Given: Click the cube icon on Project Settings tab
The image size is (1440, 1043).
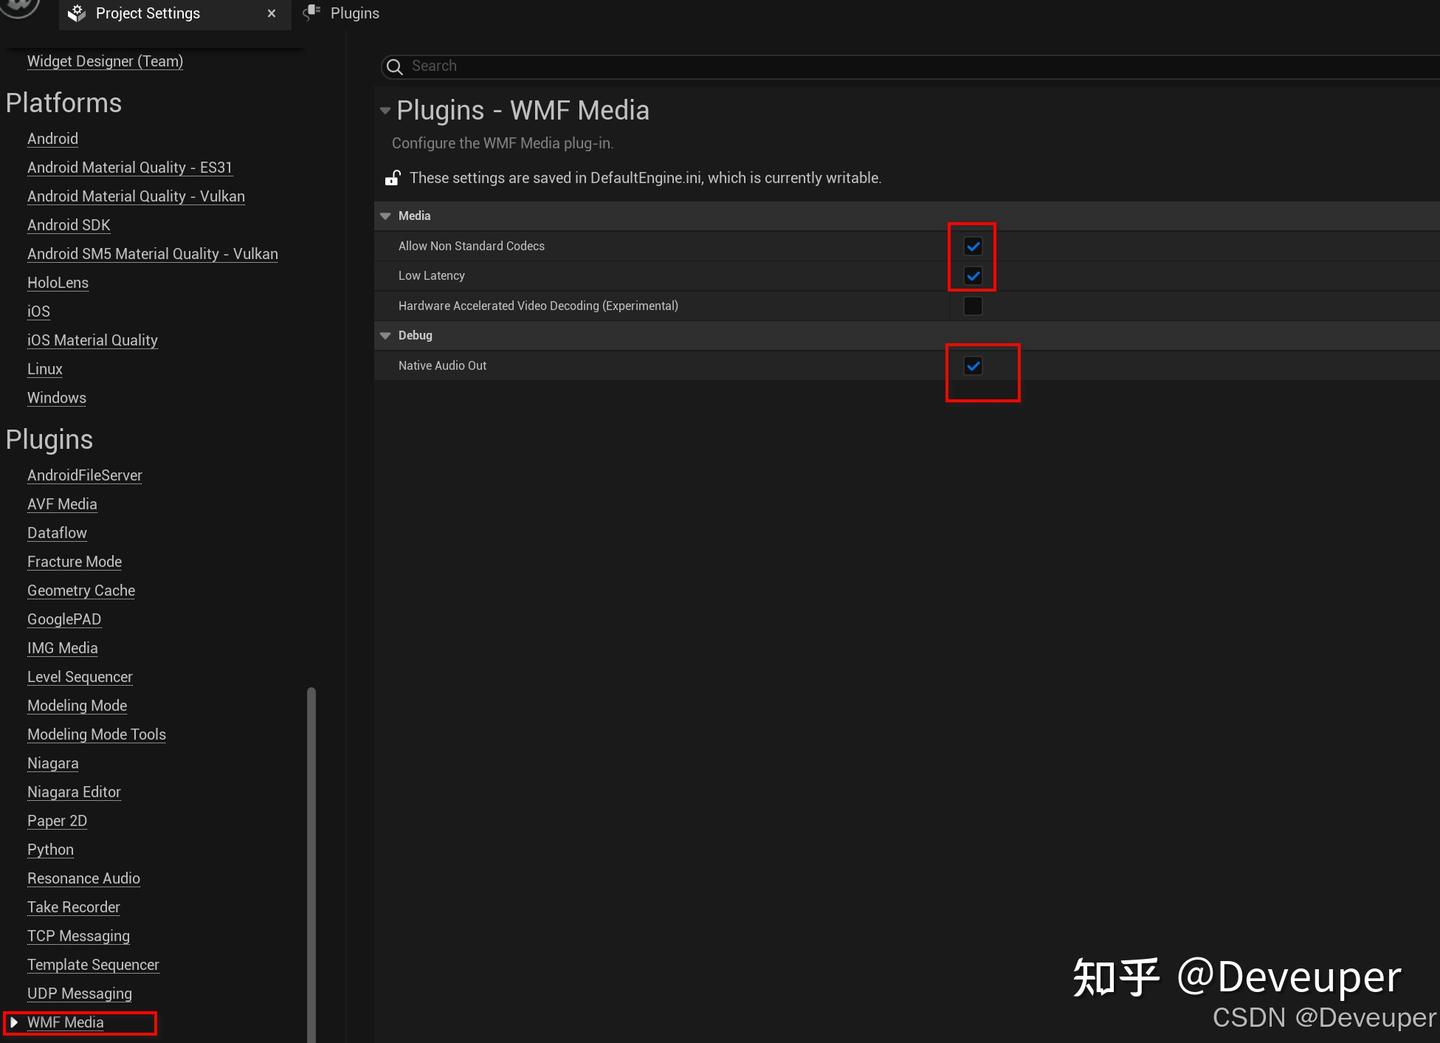Looking at the screenshot, I should (77, 14).
